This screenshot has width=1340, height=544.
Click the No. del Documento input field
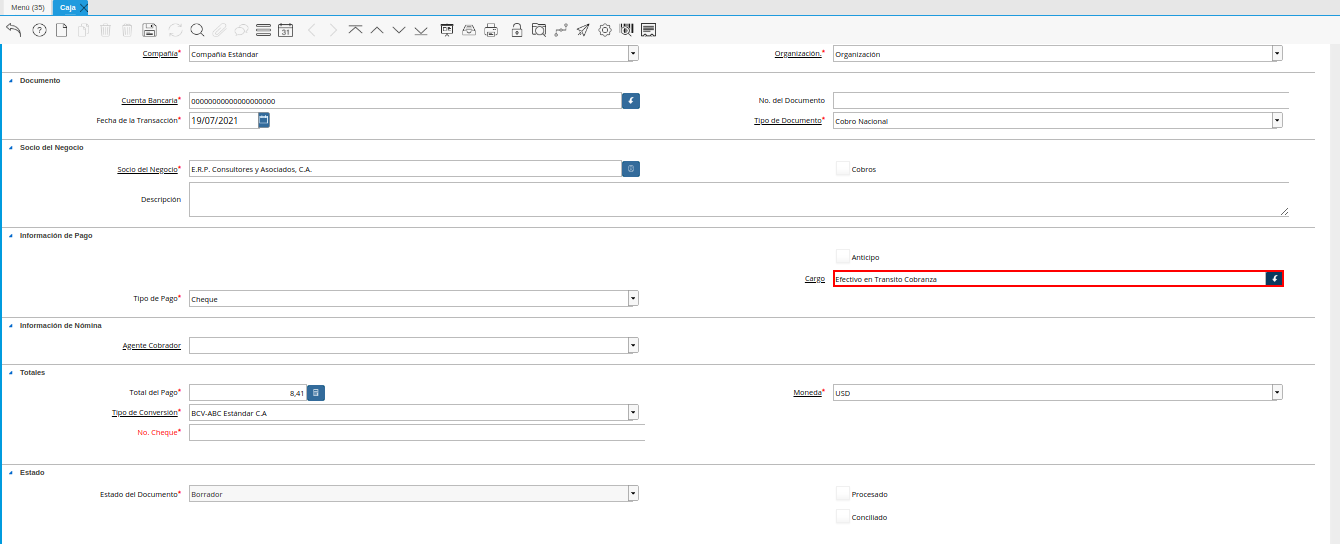click(x=1061, y=100)
